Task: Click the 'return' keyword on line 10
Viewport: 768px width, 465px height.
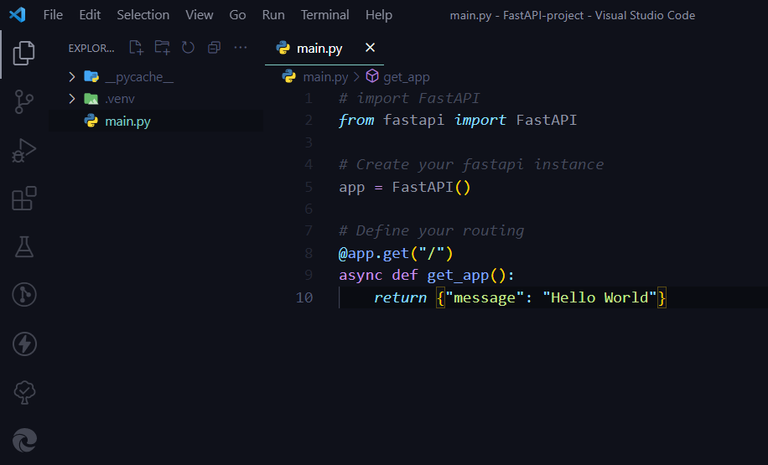Action: pyautogui.click(x=400, y=297)
